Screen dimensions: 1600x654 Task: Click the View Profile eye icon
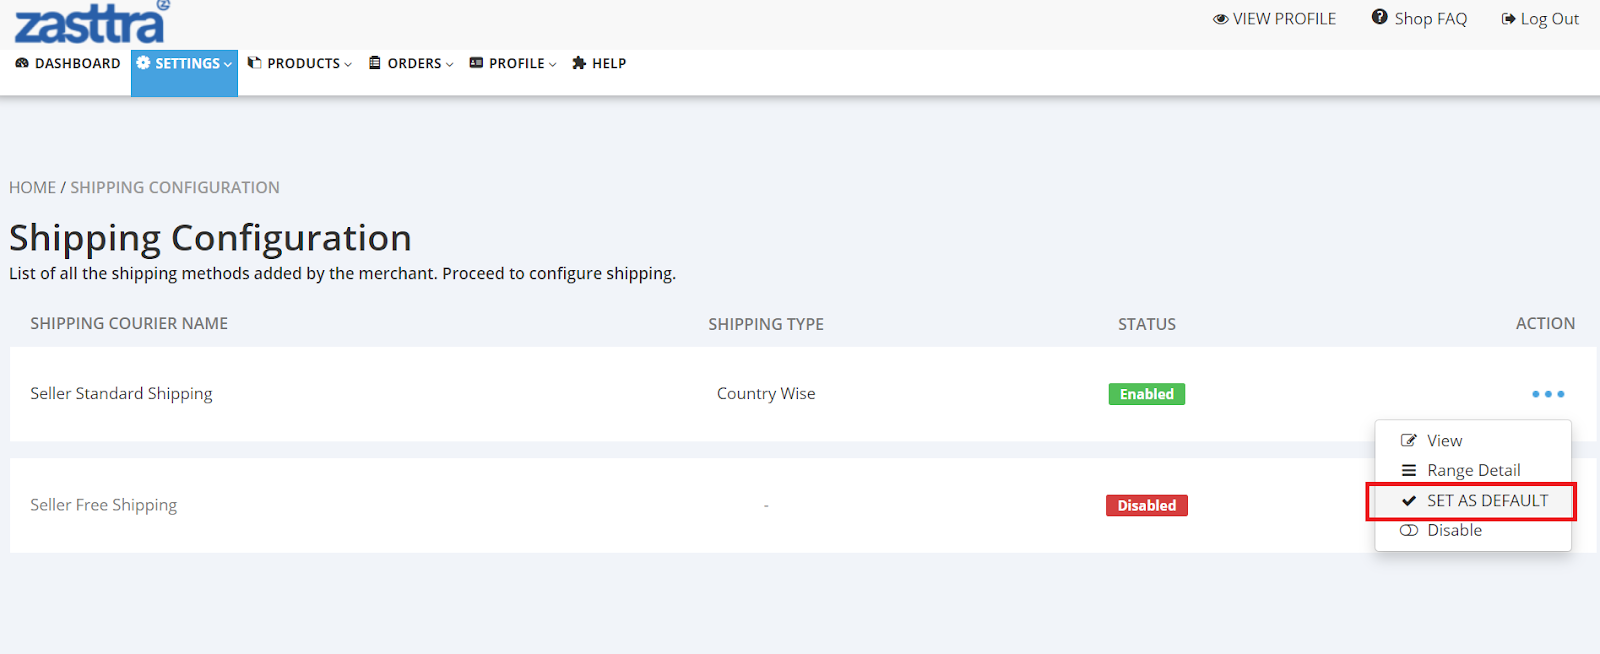[1220, 19]
